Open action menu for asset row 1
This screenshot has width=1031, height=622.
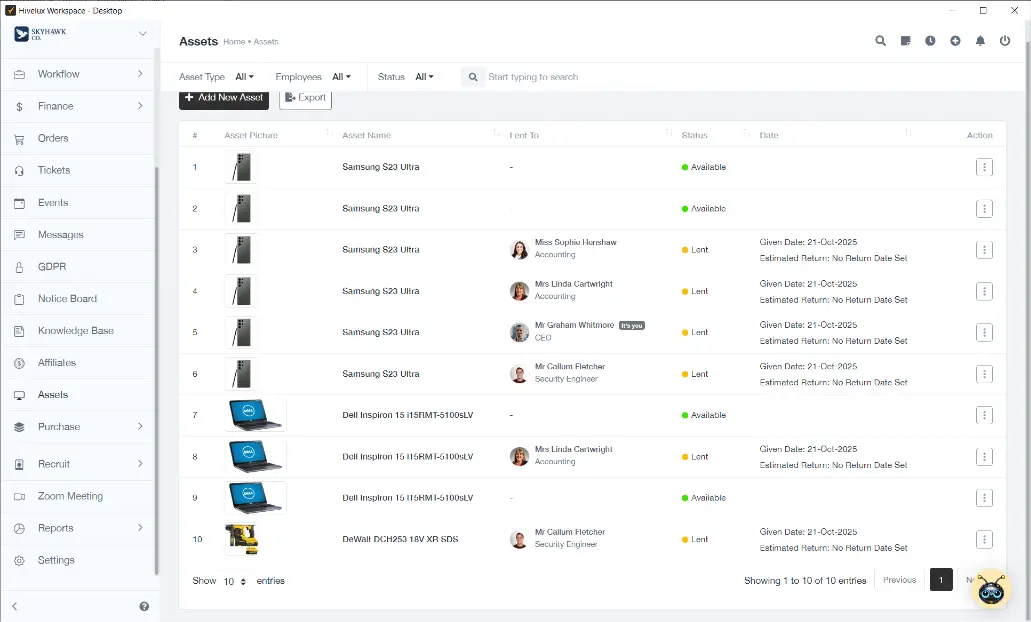pos(984,167)
